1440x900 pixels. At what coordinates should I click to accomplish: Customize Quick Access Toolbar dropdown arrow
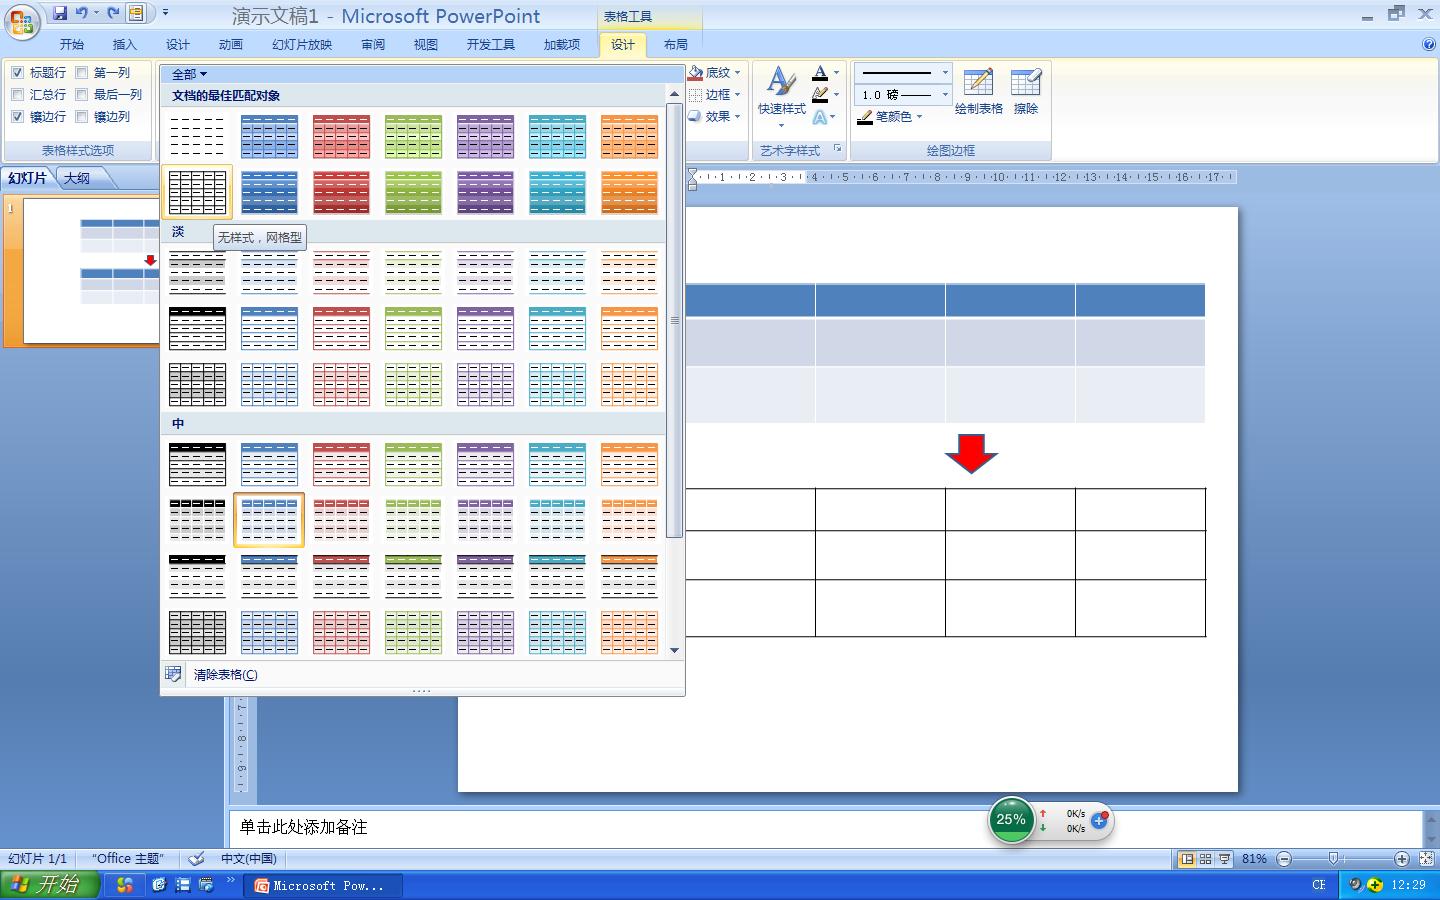[x=165, y=14]
